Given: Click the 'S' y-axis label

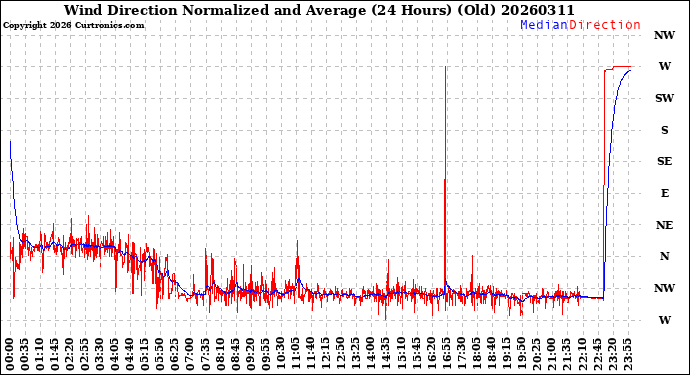Looking at the screenshot, I should click(x=664, y=130).
